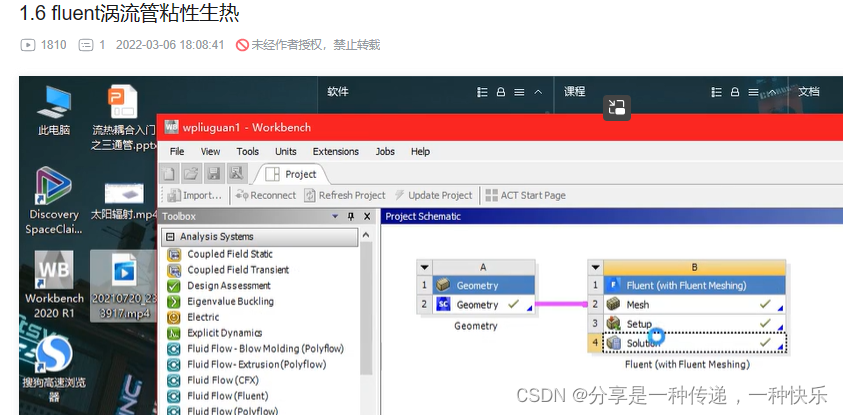The height and width of the screenshot is (415, 843).
Task: Click Refresh Project in toolbar
Action: (x=345, y=195)
